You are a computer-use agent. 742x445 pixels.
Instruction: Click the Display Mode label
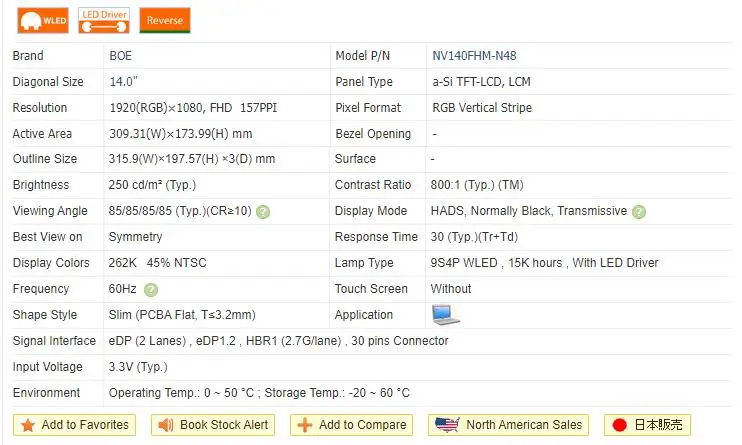pyautogui.click(x=371, y=211)
